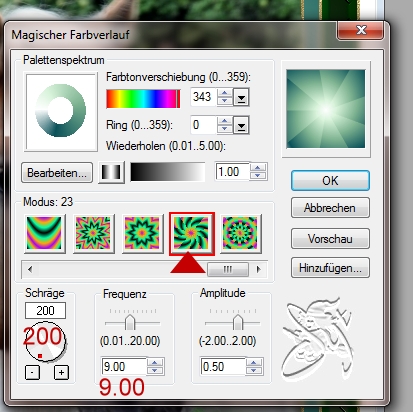Click the grayscale repeat gradient bar
Screen dimensions: 413x412
(x=168, y=172)
